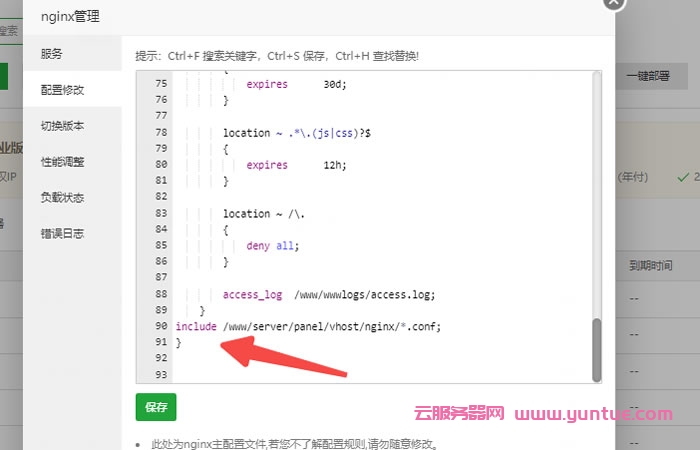This screenshot has height=450, width=700.
Task: Click the closing brace on line 91
Action: [x=179, y=343]
